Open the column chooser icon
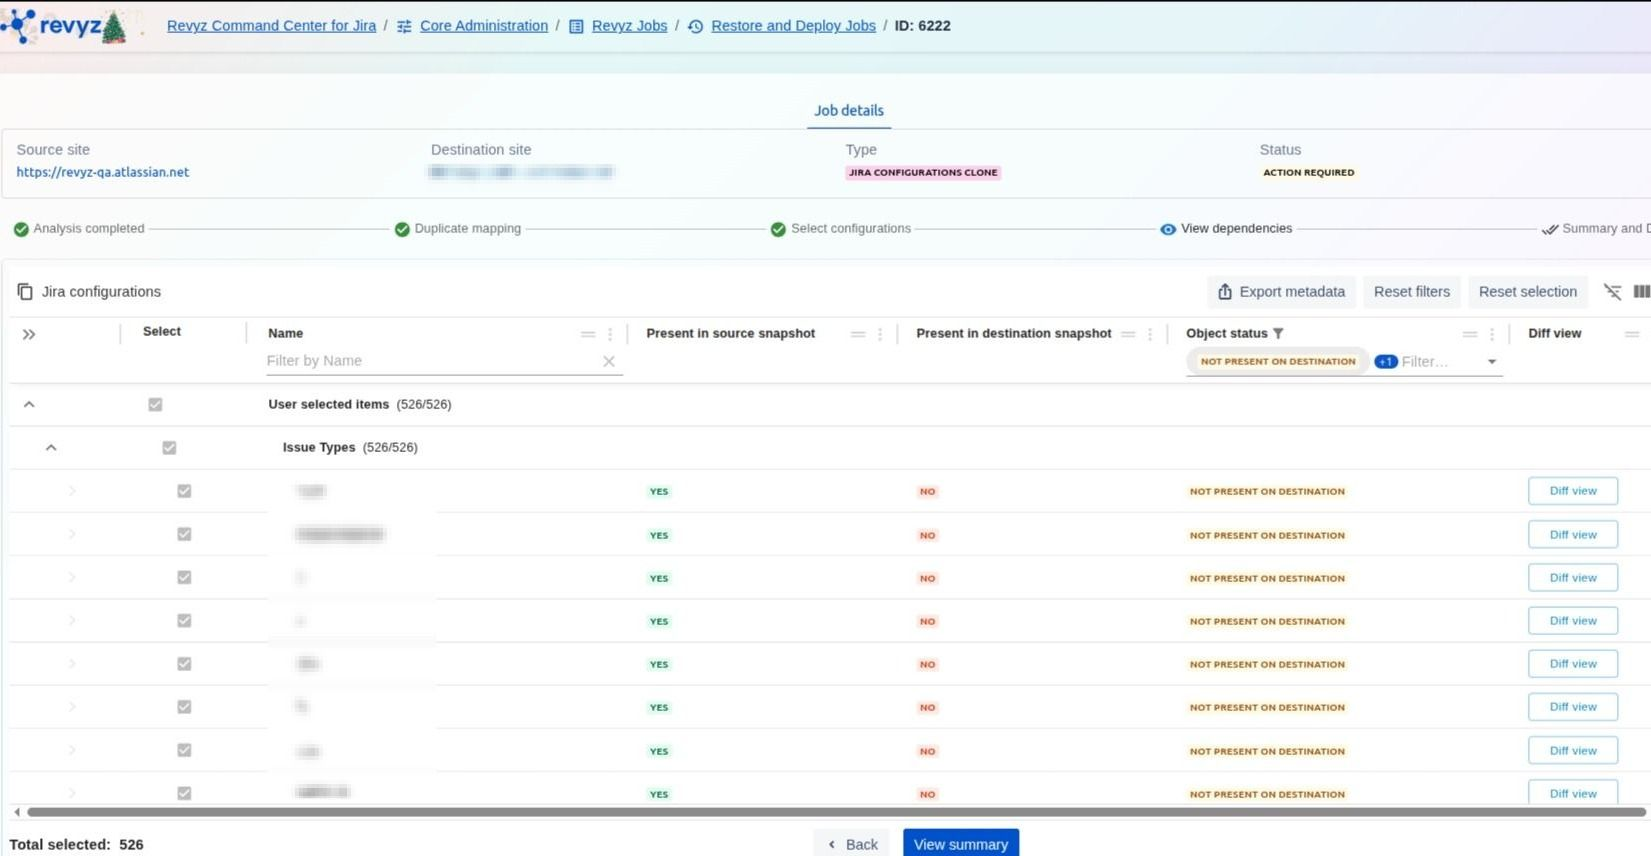Image resolution: width=1651 pixels, height=856 pixels. click(1641, 292)
